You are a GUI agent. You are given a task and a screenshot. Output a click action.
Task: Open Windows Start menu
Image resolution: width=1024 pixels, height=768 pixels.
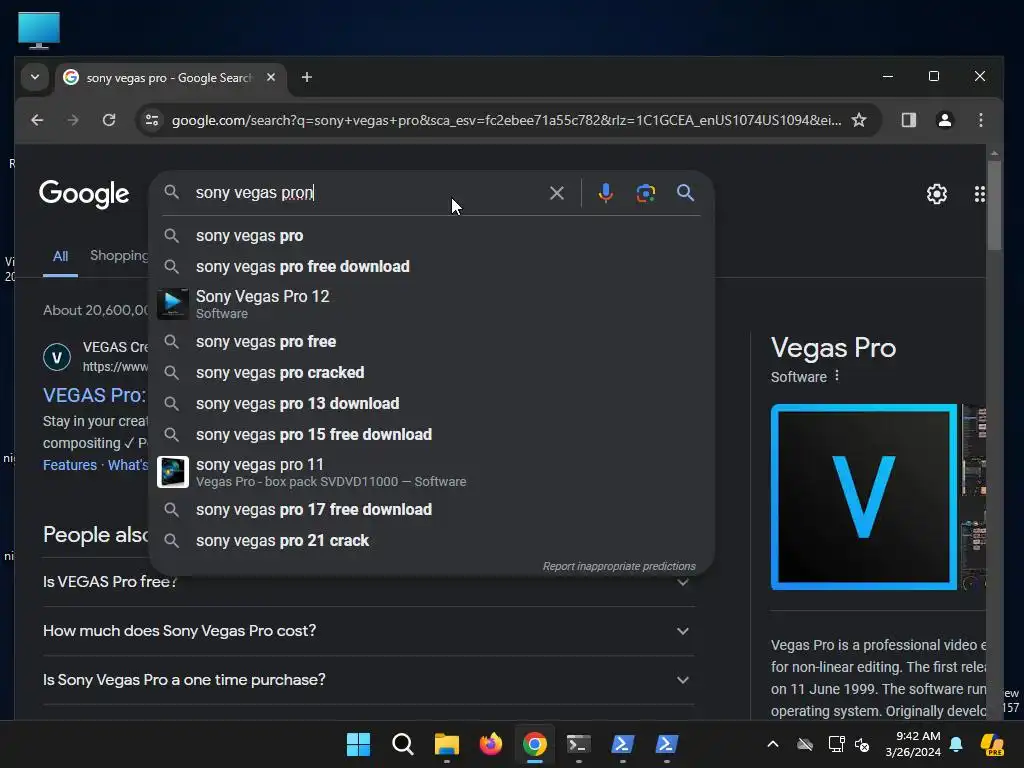(x=359, y=744)
